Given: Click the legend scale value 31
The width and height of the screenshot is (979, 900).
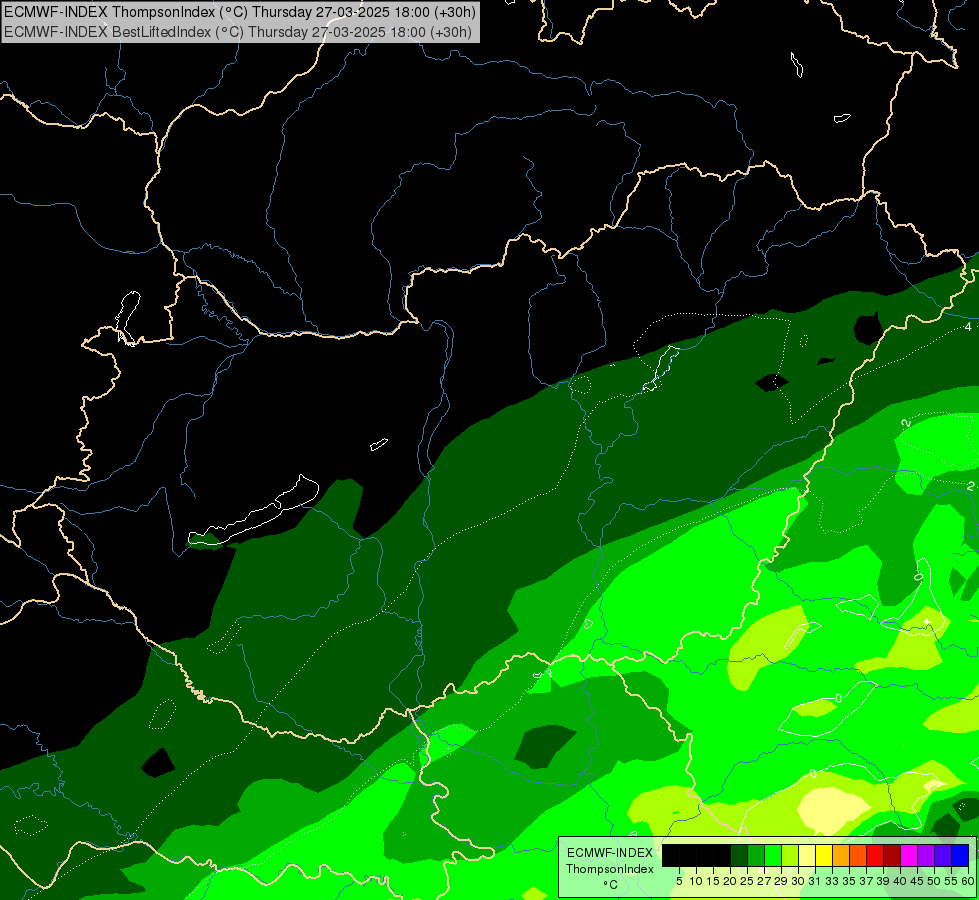Looking at the screenshot, I should 815,881.
